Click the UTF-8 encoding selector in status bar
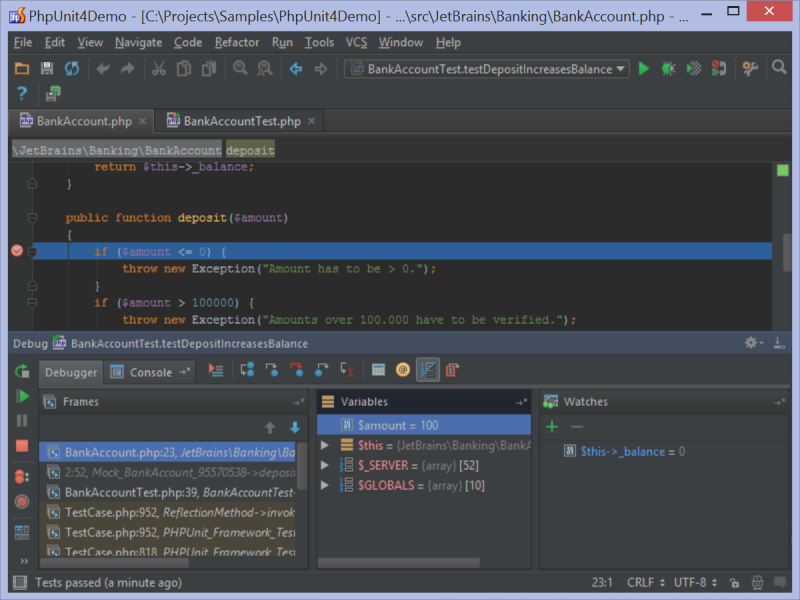 pos(690,582)
